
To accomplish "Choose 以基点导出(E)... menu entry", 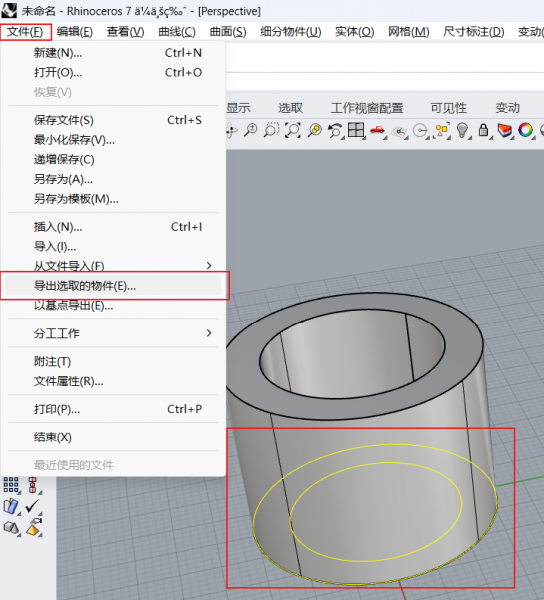I will point(114,306).
